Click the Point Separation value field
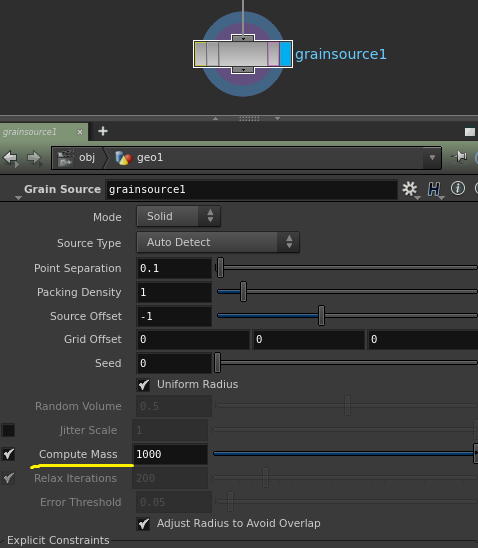The height and width of the screenshot is (548, 478). click(x=174, y=268)
